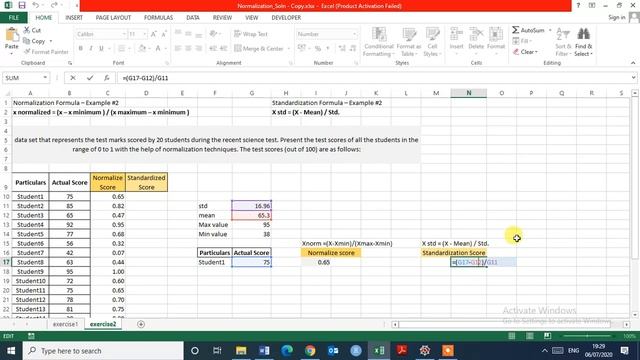Open the DATA tab

193,18
